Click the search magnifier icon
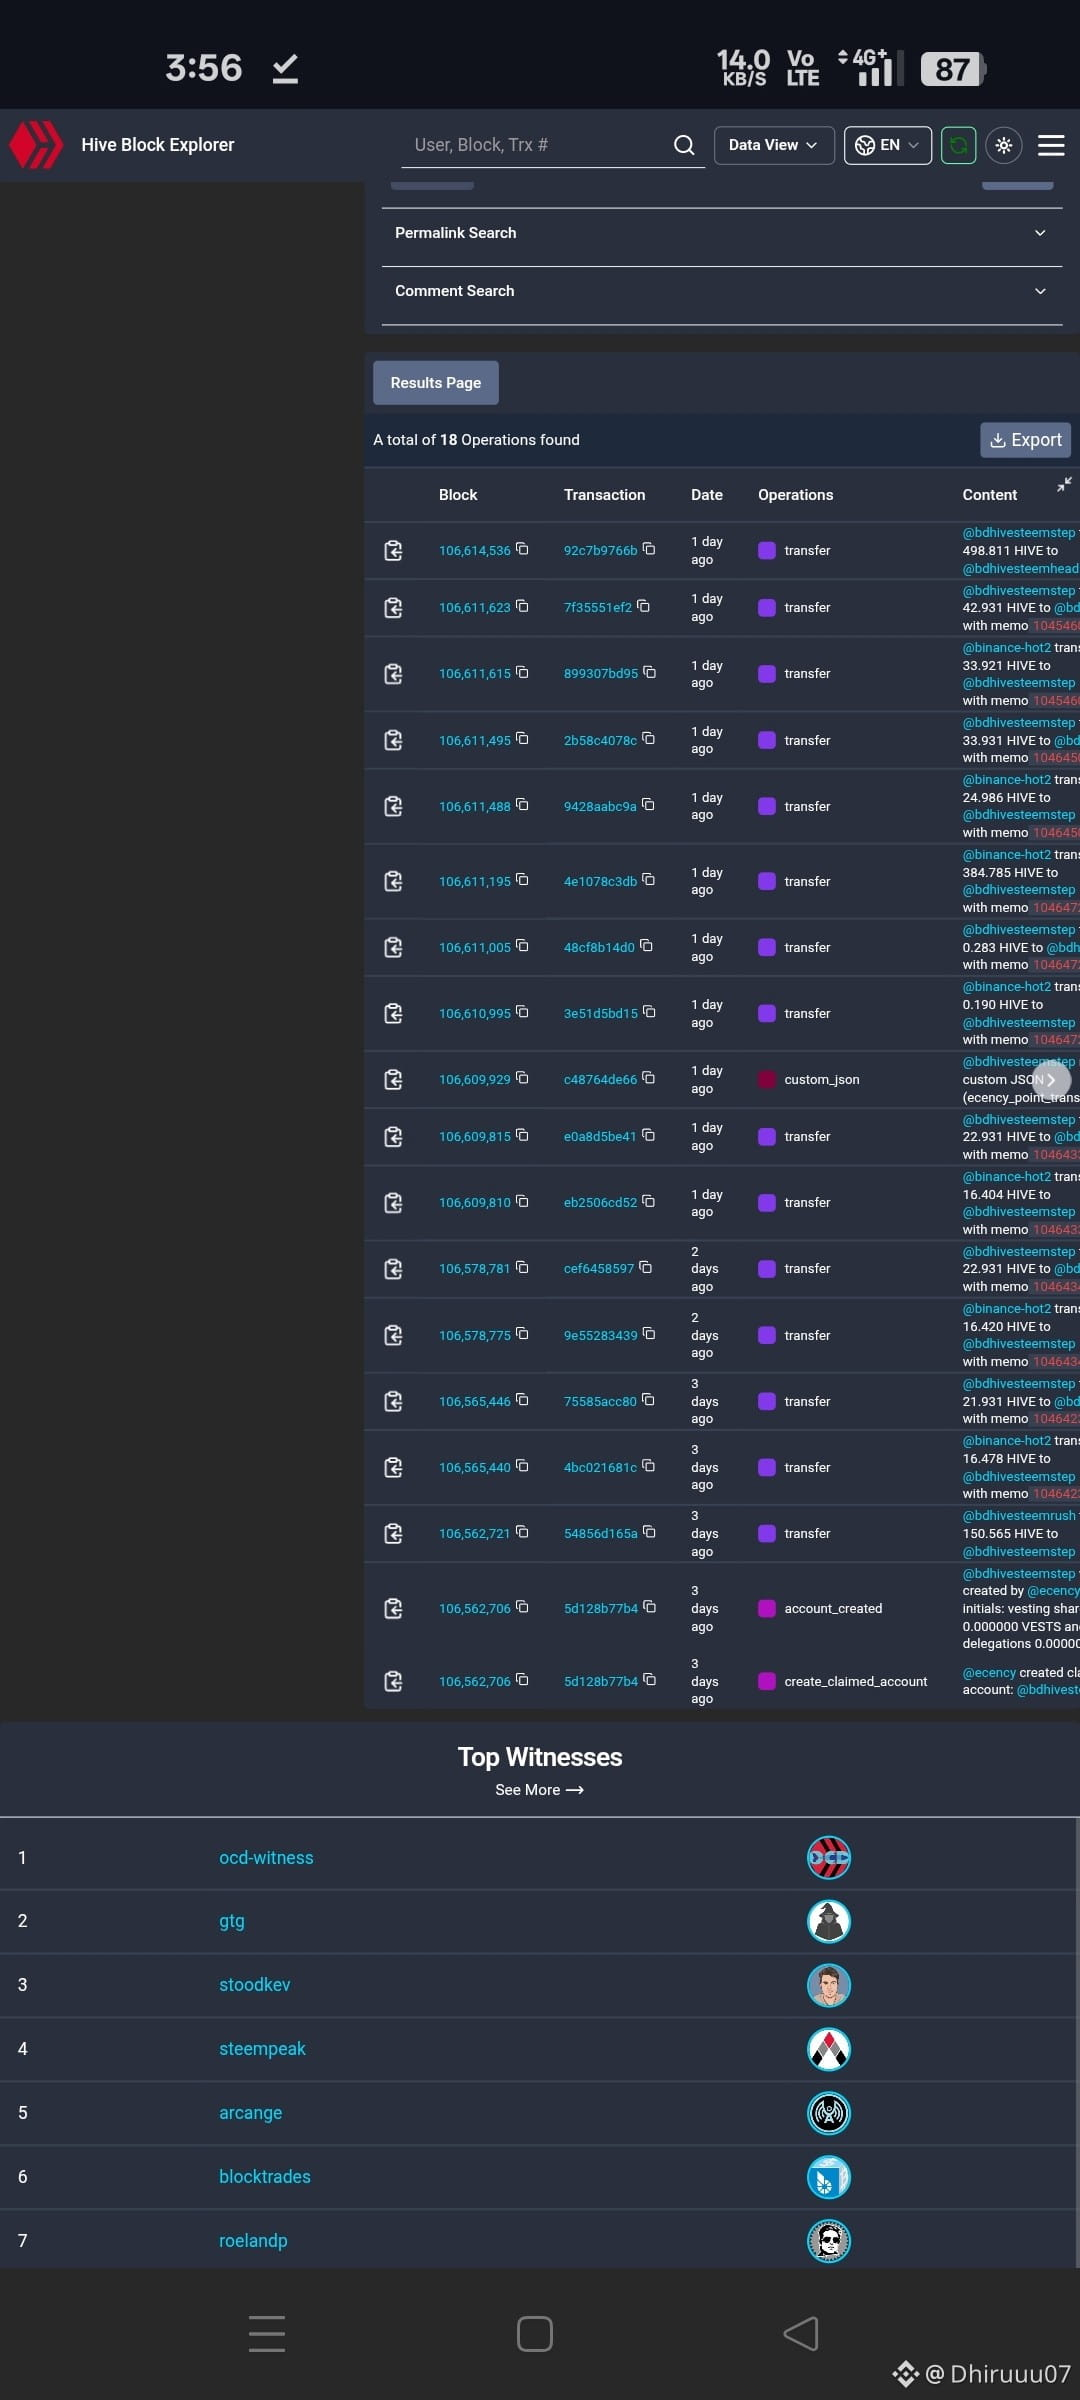Screen dimensions: 1080x2400 (x=684, y=145)
